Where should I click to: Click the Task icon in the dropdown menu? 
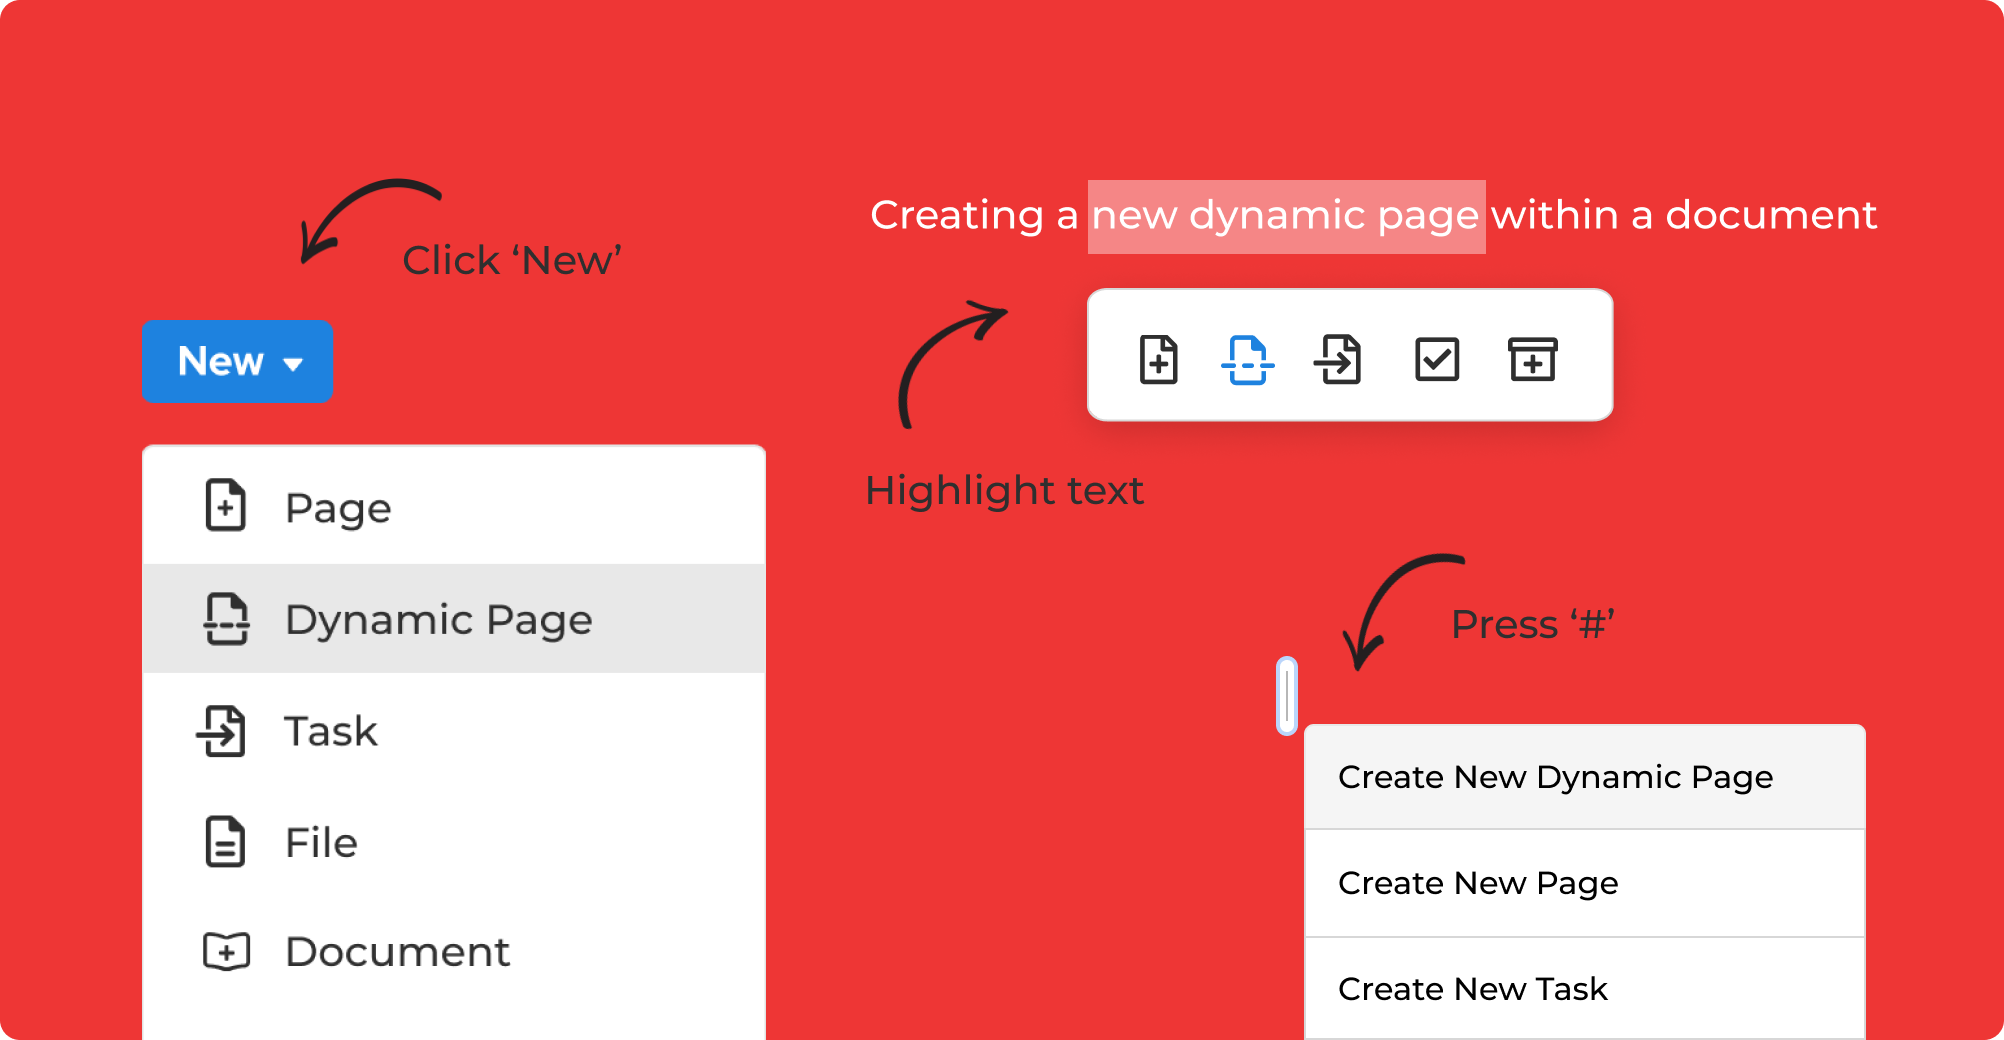[x=222, y=731]
